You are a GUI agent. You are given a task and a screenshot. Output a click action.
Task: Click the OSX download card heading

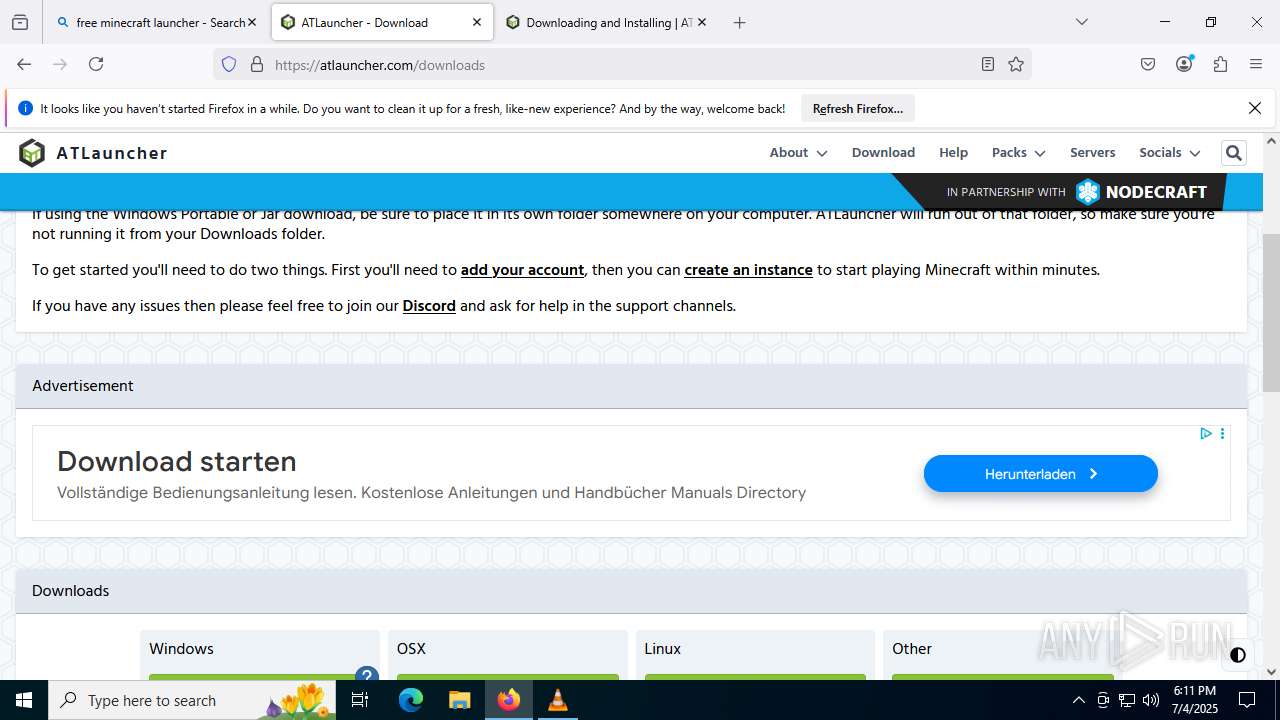click(411, 649)
